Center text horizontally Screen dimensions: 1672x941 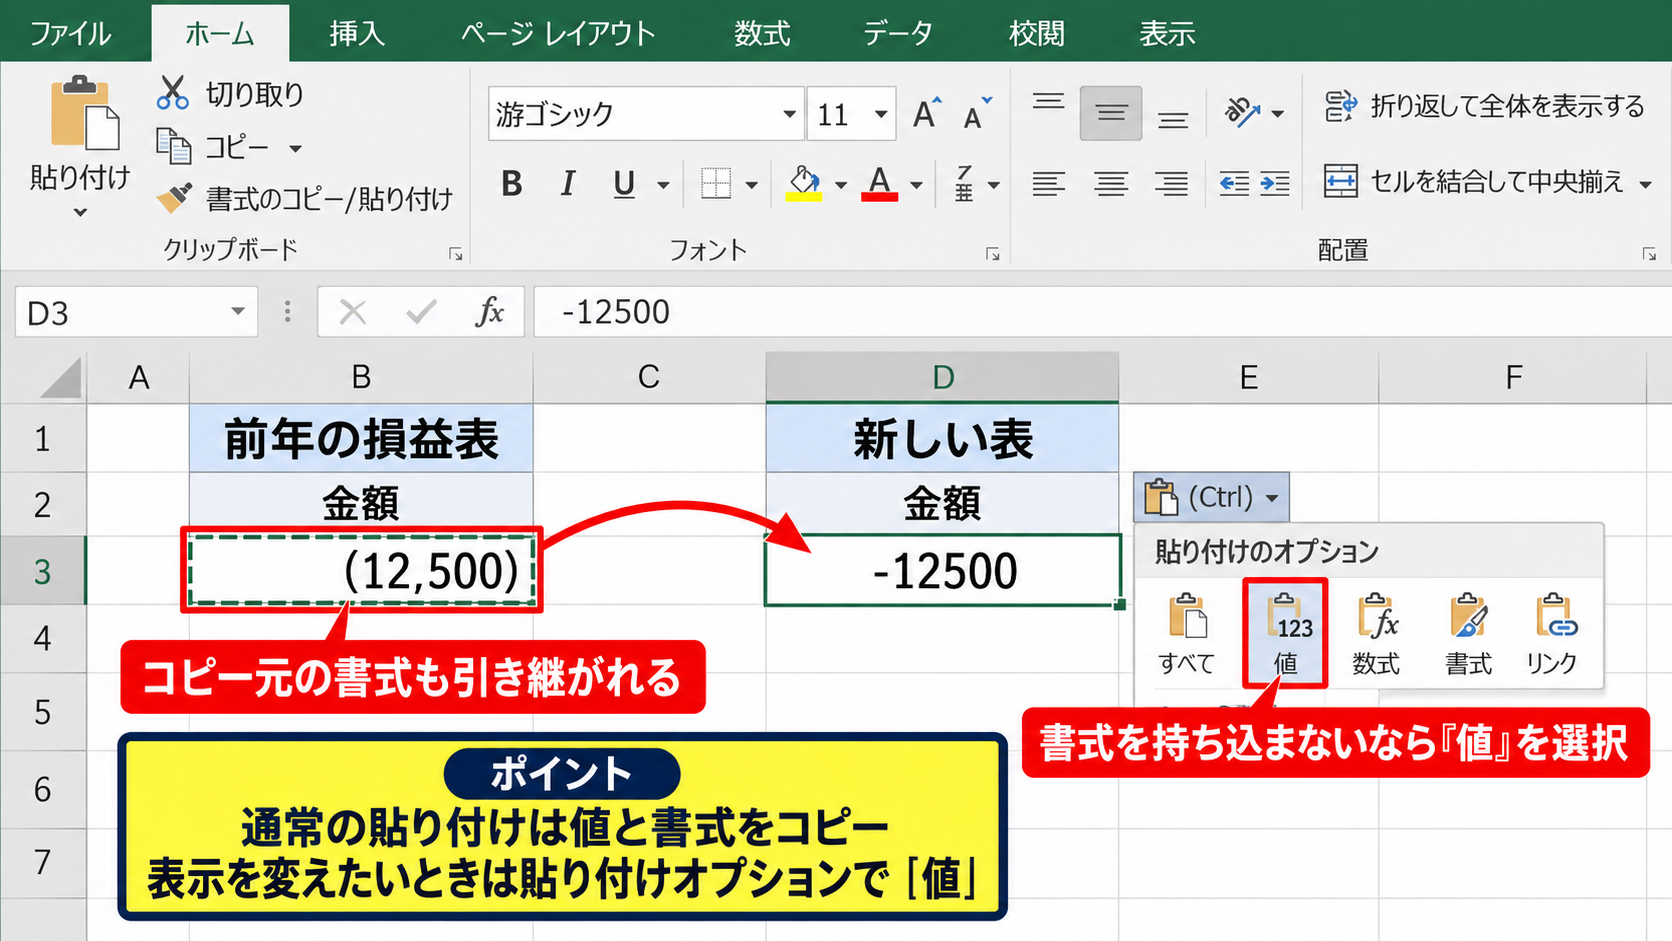[x=1111, y=184]
